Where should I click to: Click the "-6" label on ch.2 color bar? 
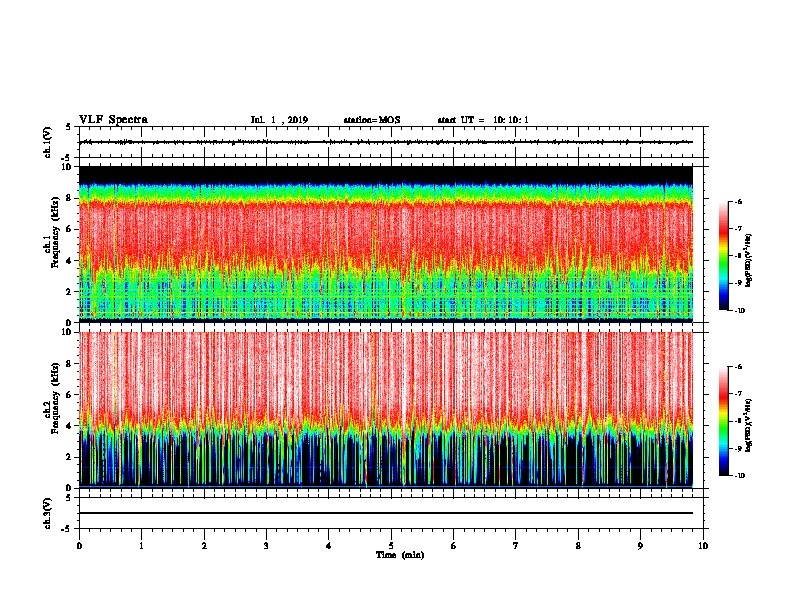click(x=738, y=367)
